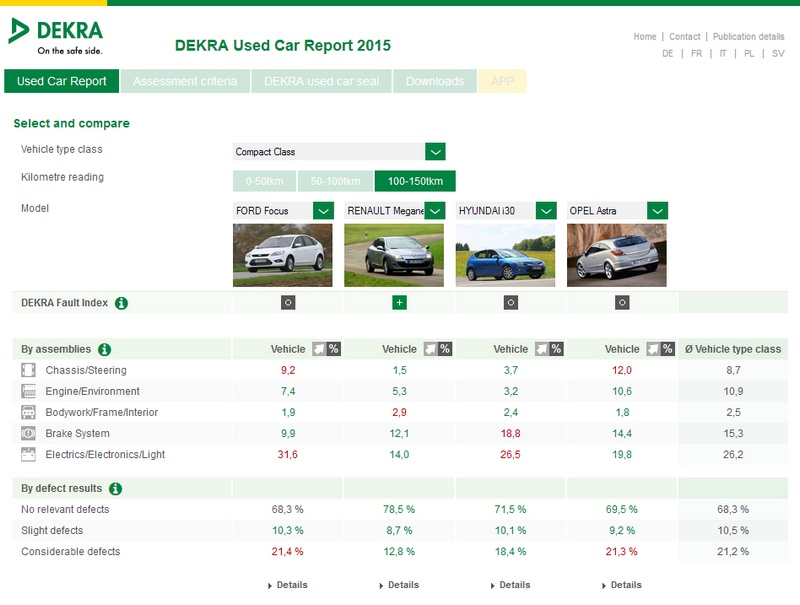Viewport: 800px width, 605px height.
Task: Open Details link under HYUNDAI i30 column
Action: (510, 585)
